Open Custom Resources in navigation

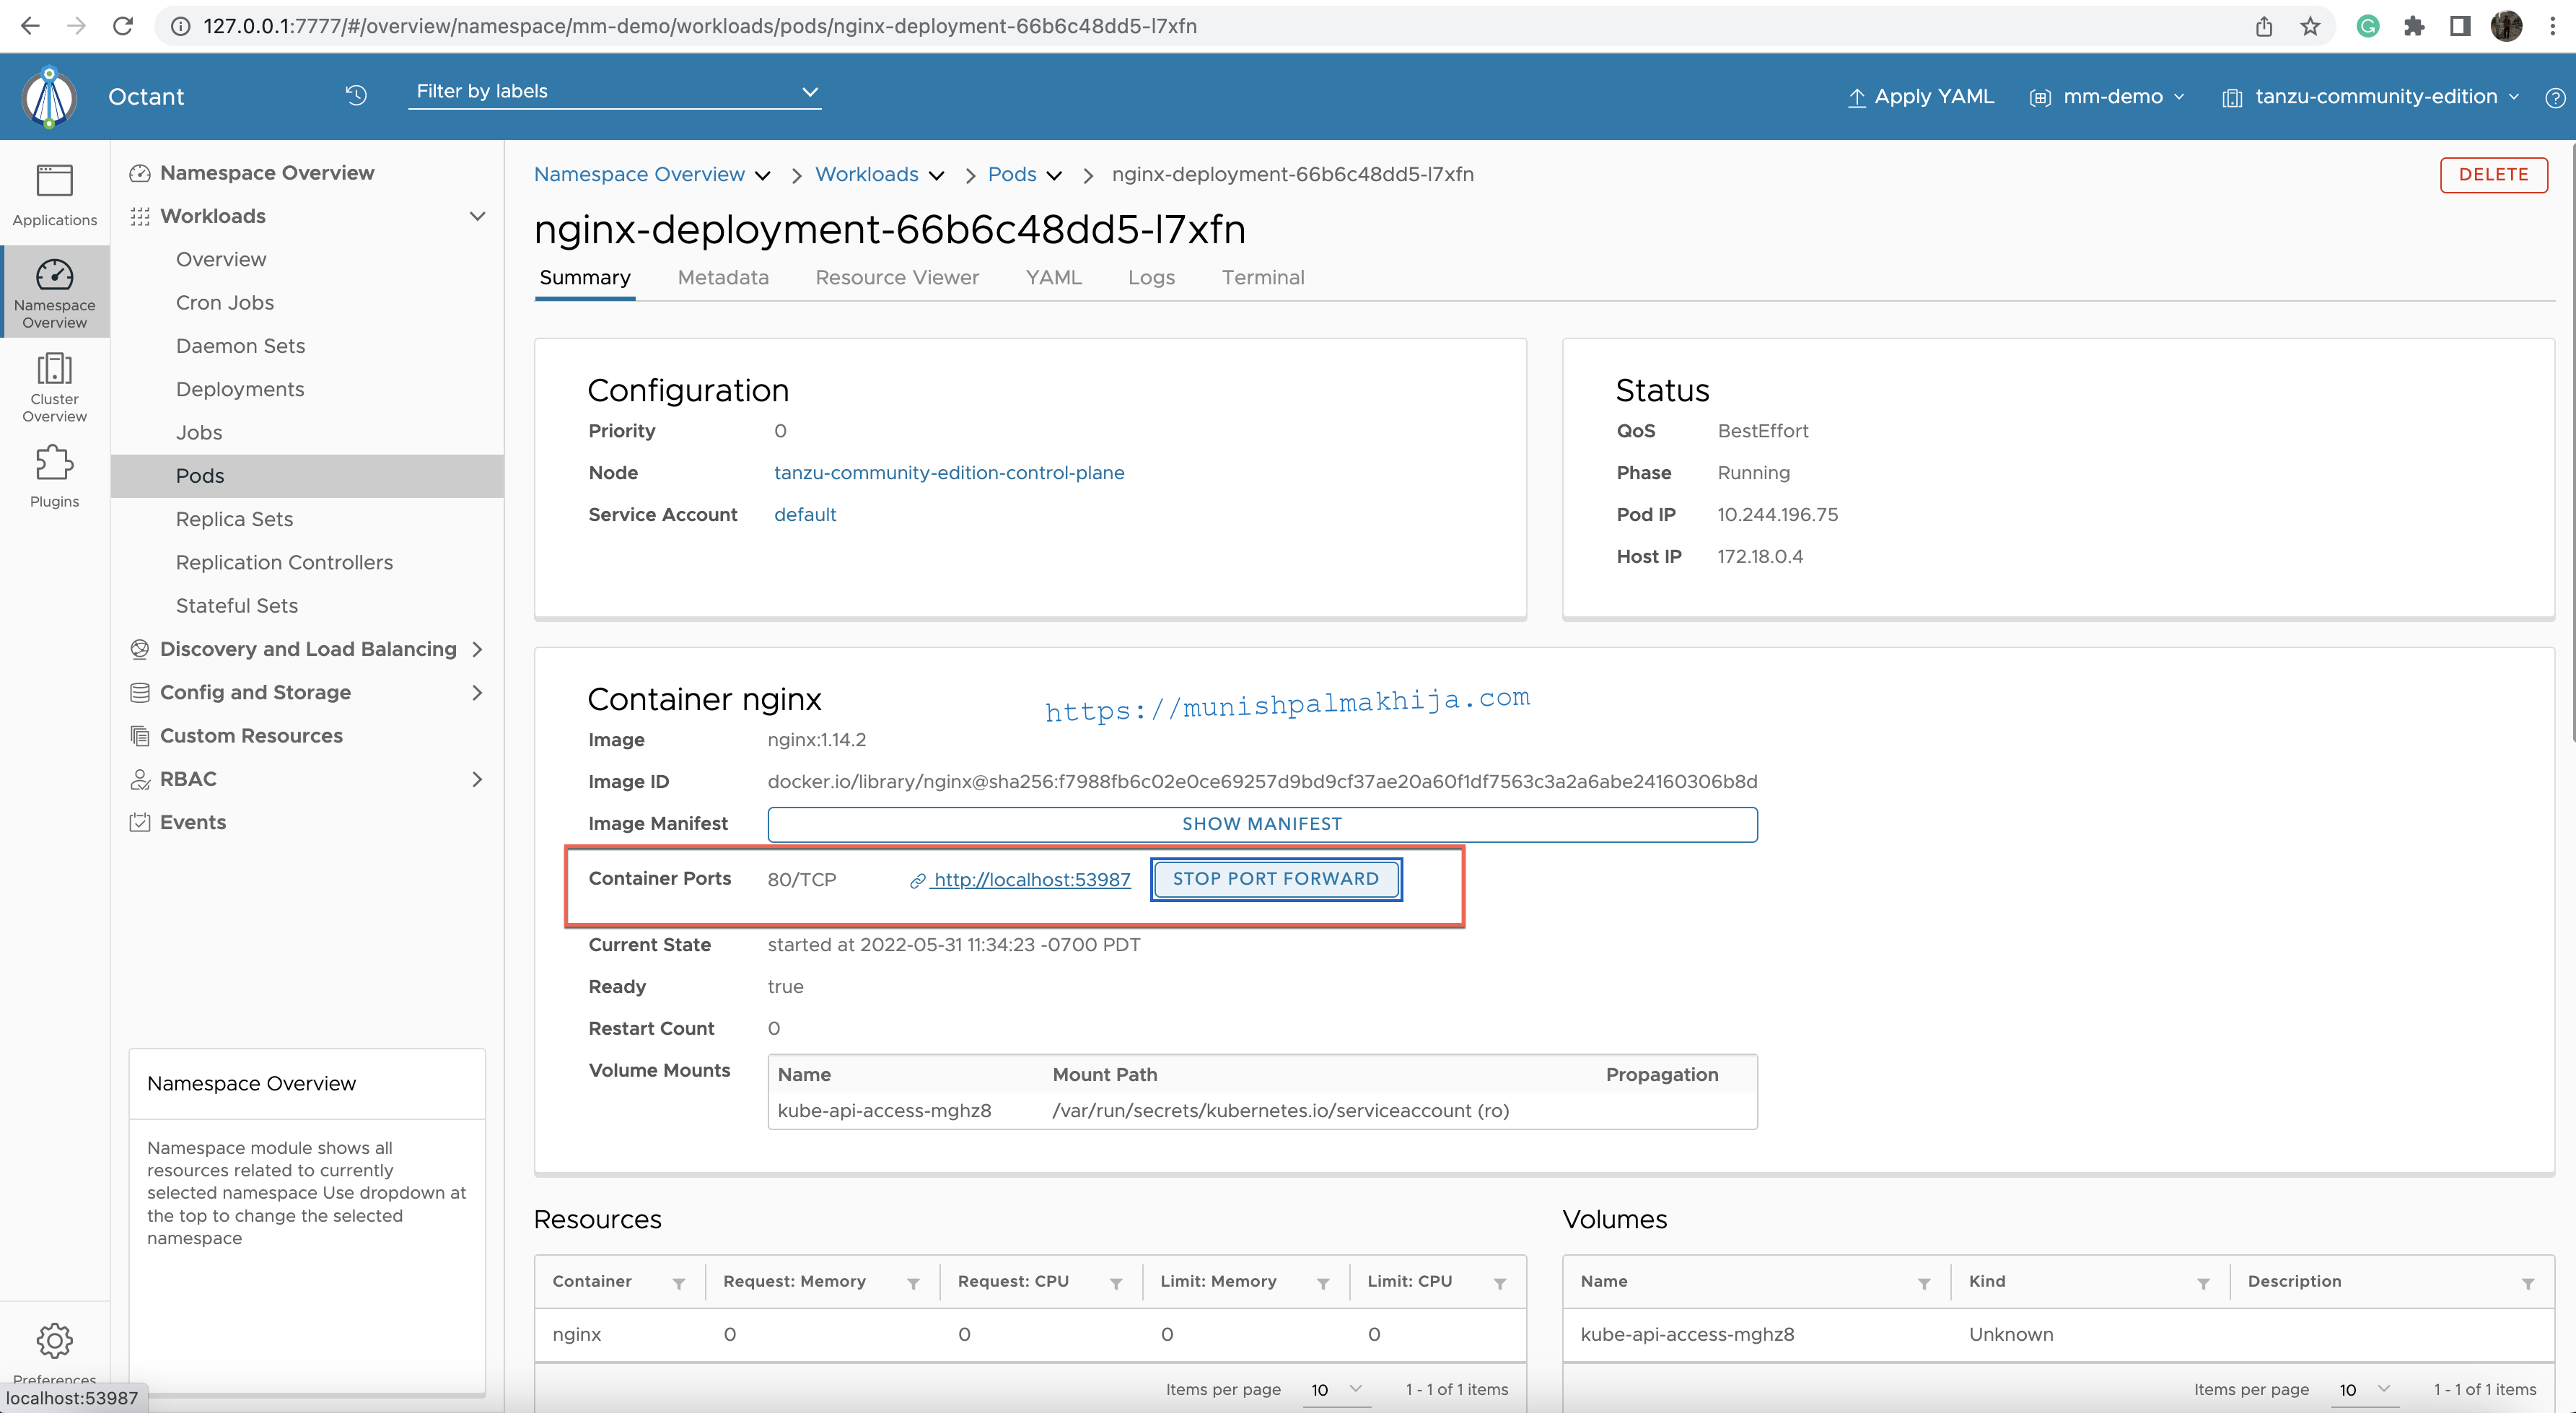click(x=251, y=736)
